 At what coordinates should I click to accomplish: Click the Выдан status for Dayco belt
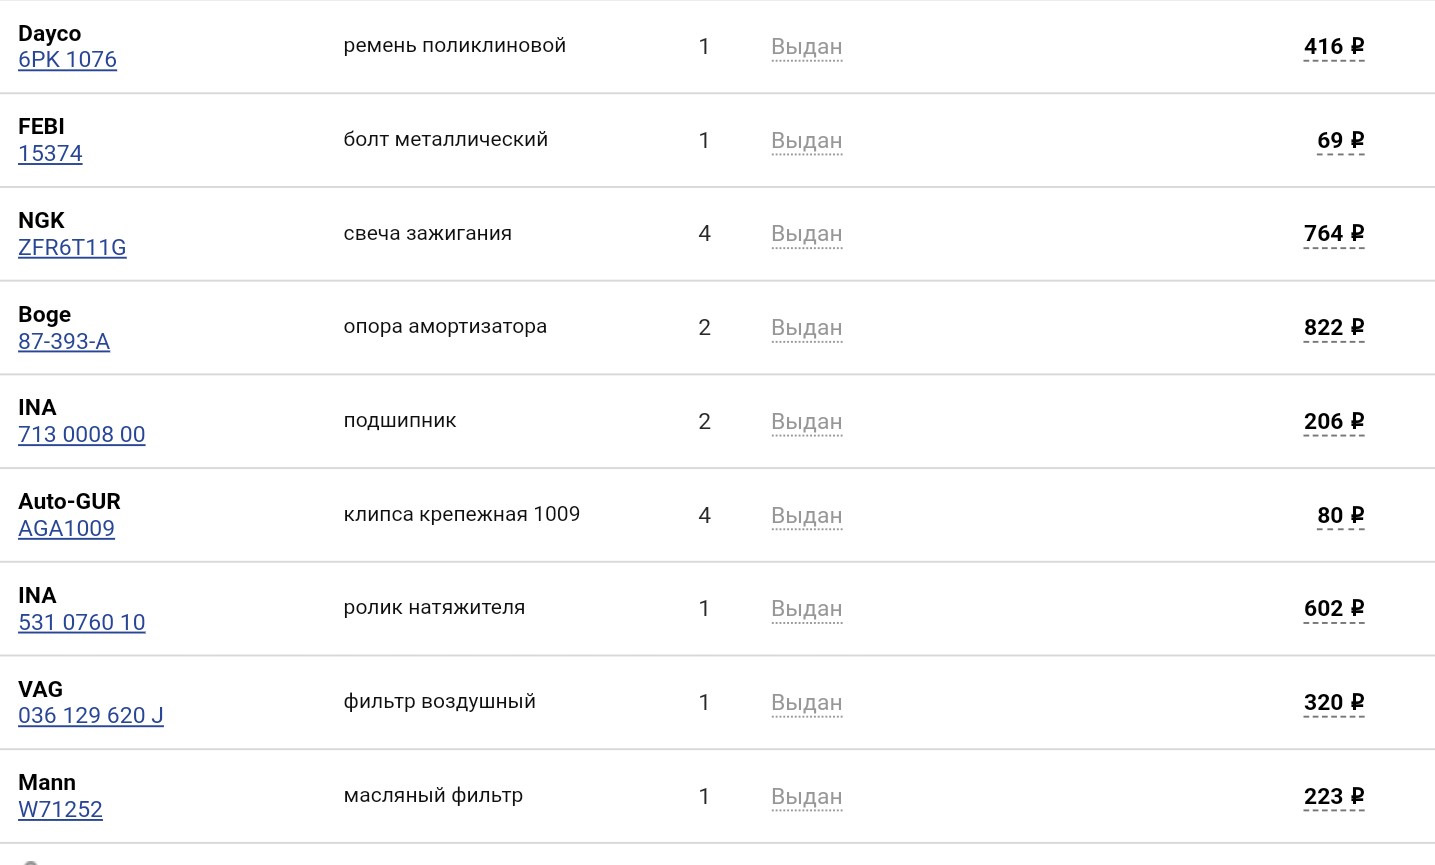click(x=806, y=47)
